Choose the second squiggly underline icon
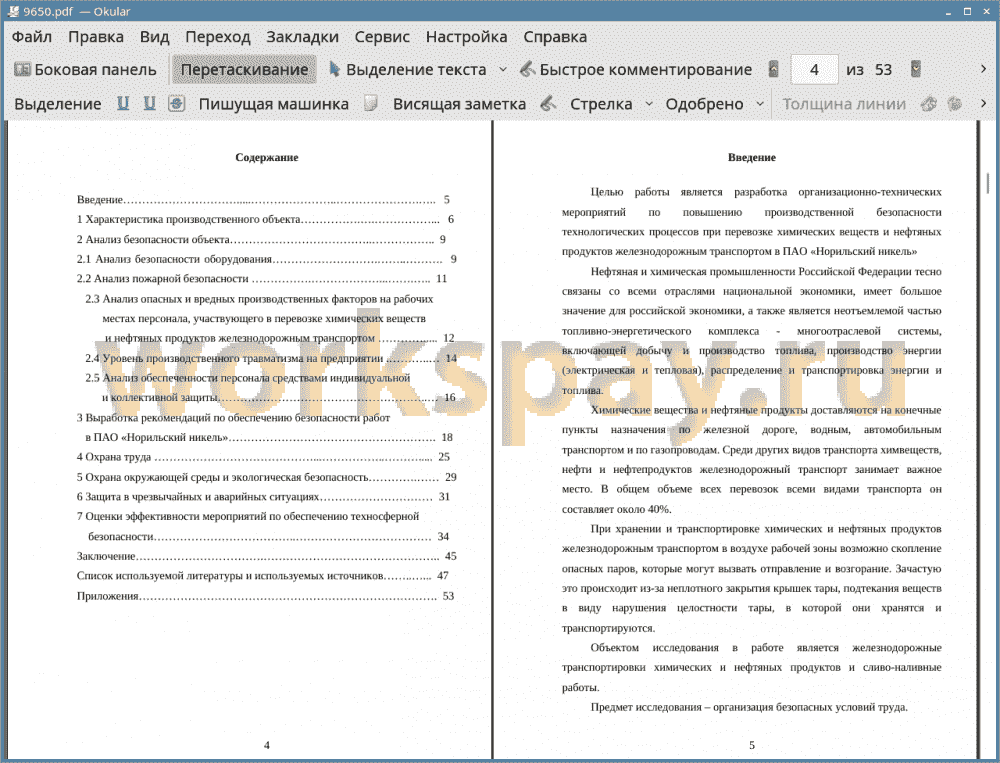The height and width of the screenshot is (763, 1000). [149, 103]
